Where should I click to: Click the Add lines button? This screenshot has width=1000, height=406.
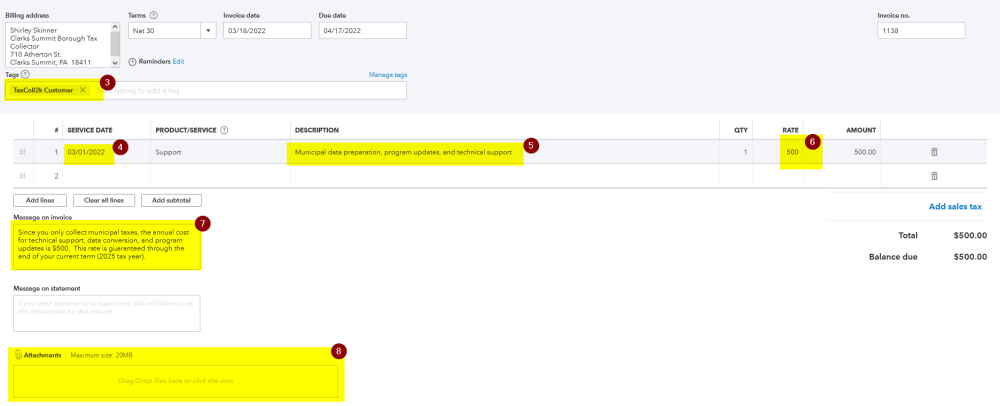pos(40,200)
